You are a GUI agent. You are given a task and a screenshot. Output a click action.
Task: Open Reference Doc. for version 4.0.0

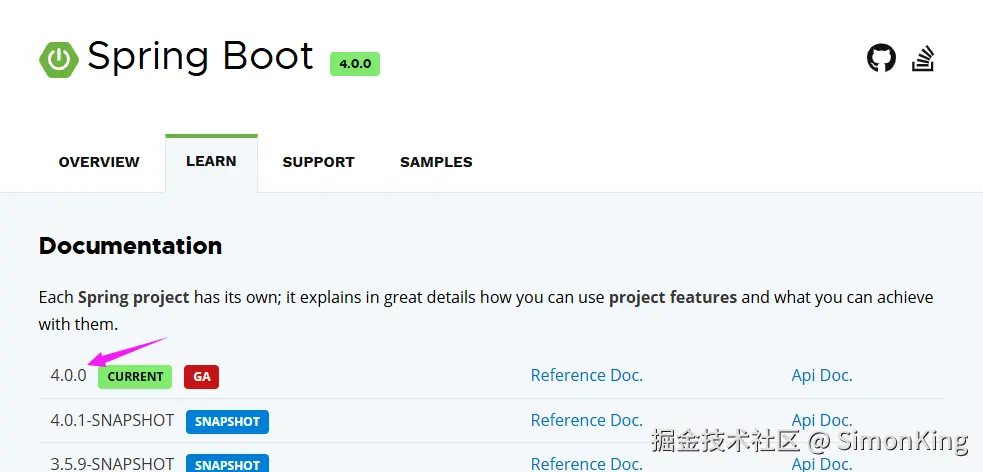tap(586, 376)
